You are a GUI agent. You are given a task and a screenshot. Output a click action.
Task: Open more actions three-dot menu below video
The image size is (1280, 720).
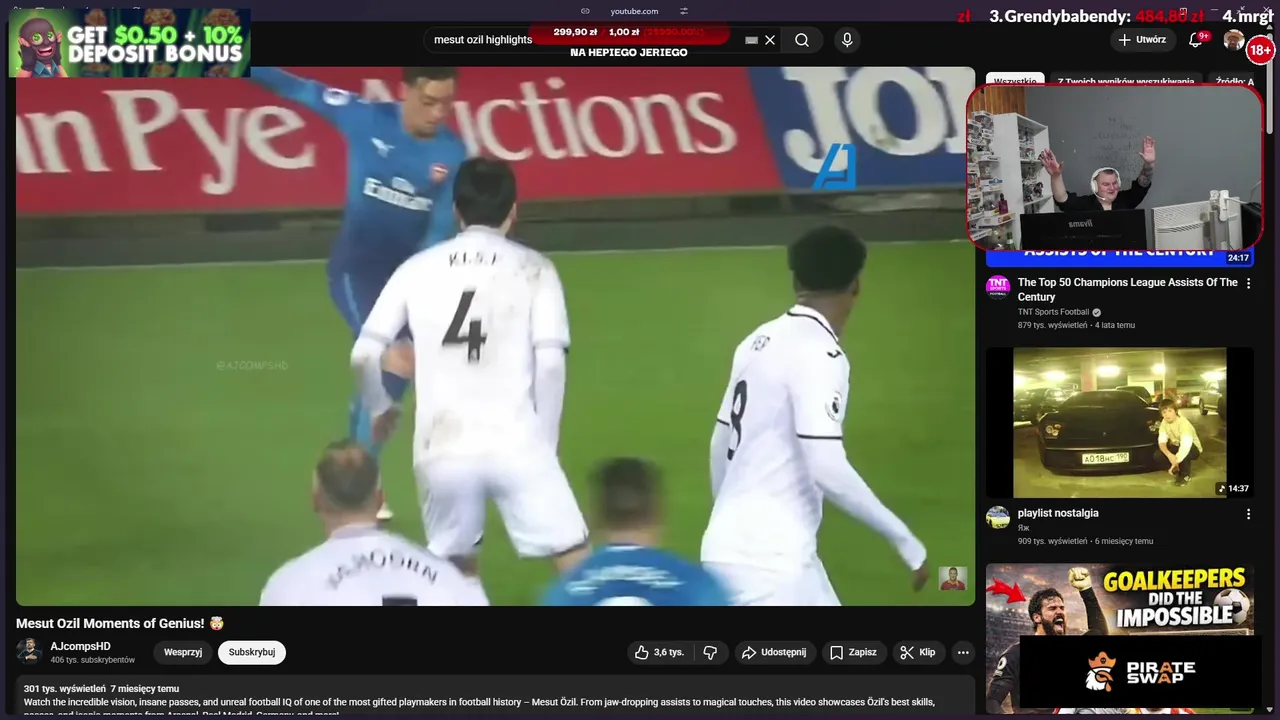click(963, 652)
